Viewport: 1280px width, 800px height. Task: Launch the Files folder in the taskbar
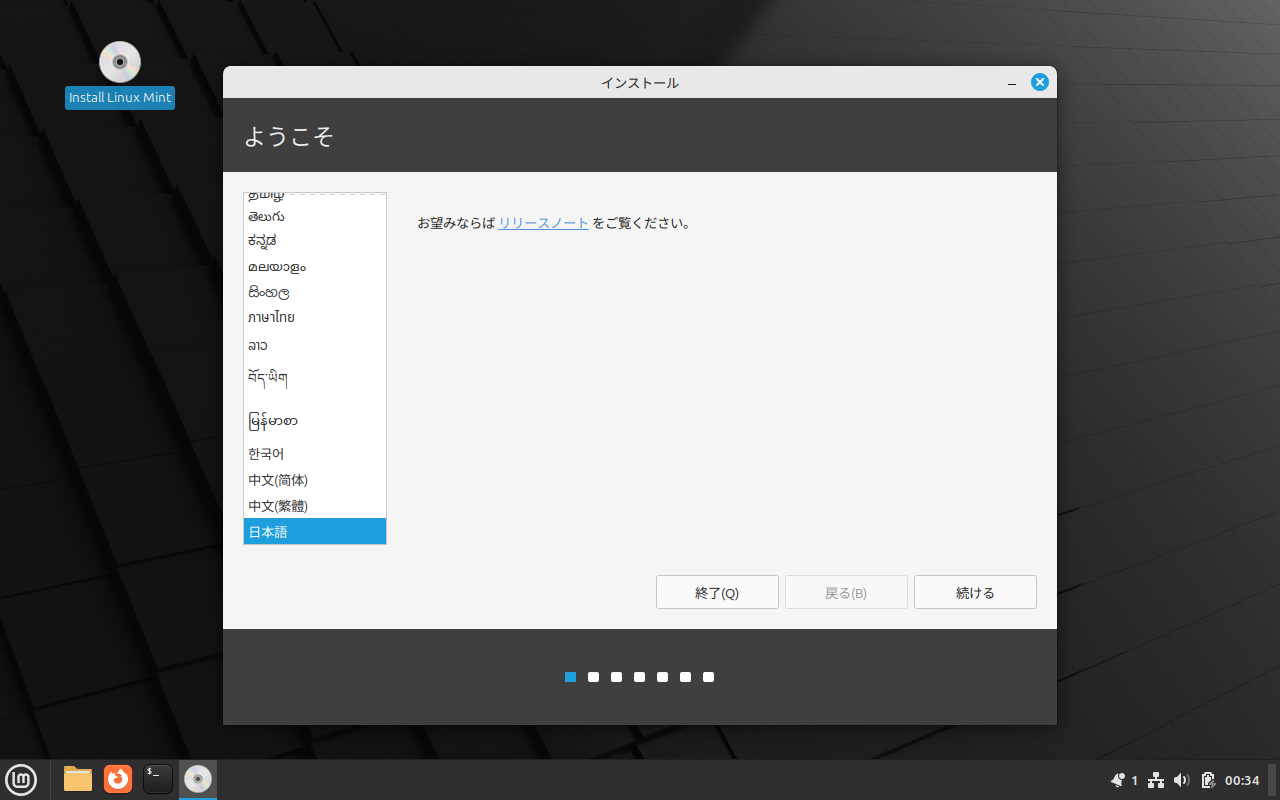(x=78, y=779)
